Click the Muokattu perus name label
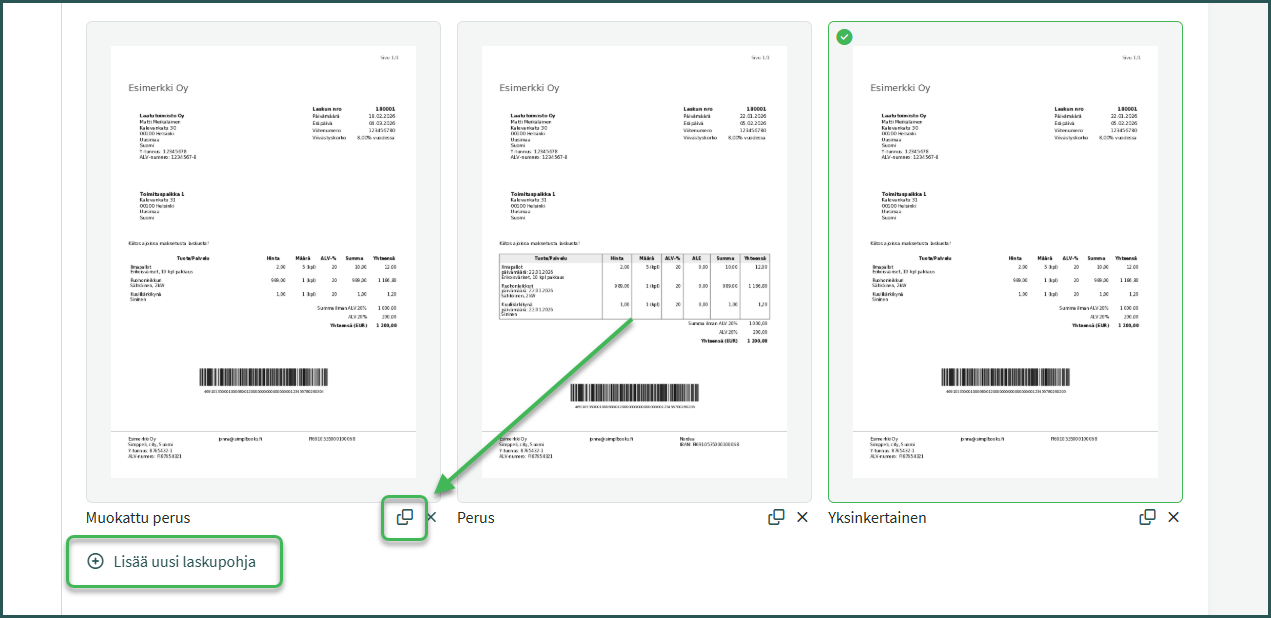This screenshot has height=618, width=1271. (138, 518)
